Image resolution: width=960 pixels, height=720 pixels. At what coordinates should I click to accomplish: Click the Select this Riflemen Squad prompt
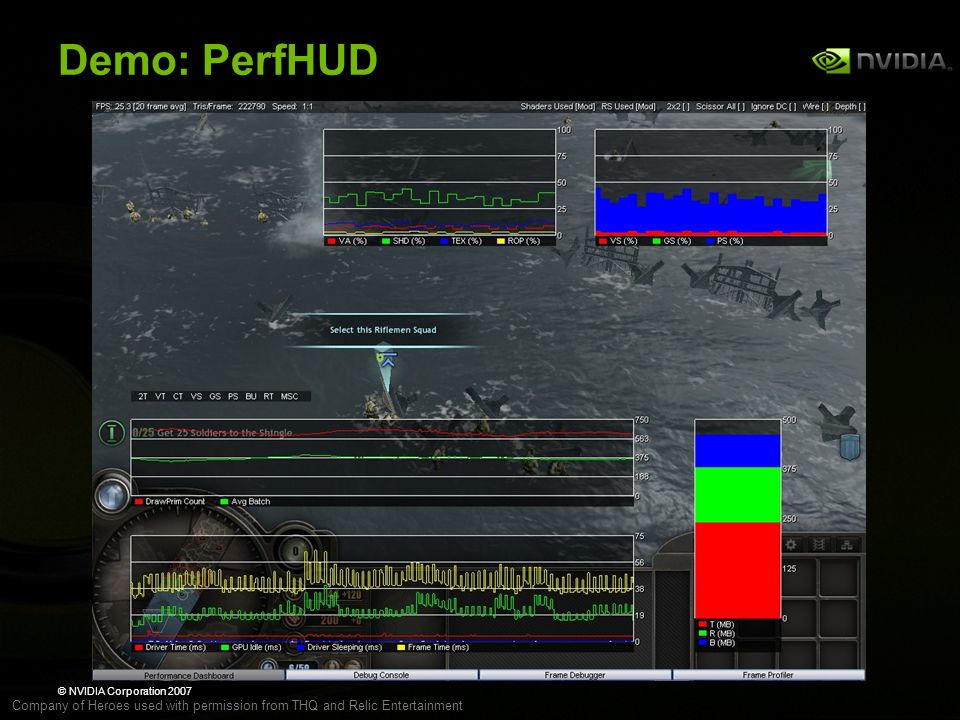[383, 330]
